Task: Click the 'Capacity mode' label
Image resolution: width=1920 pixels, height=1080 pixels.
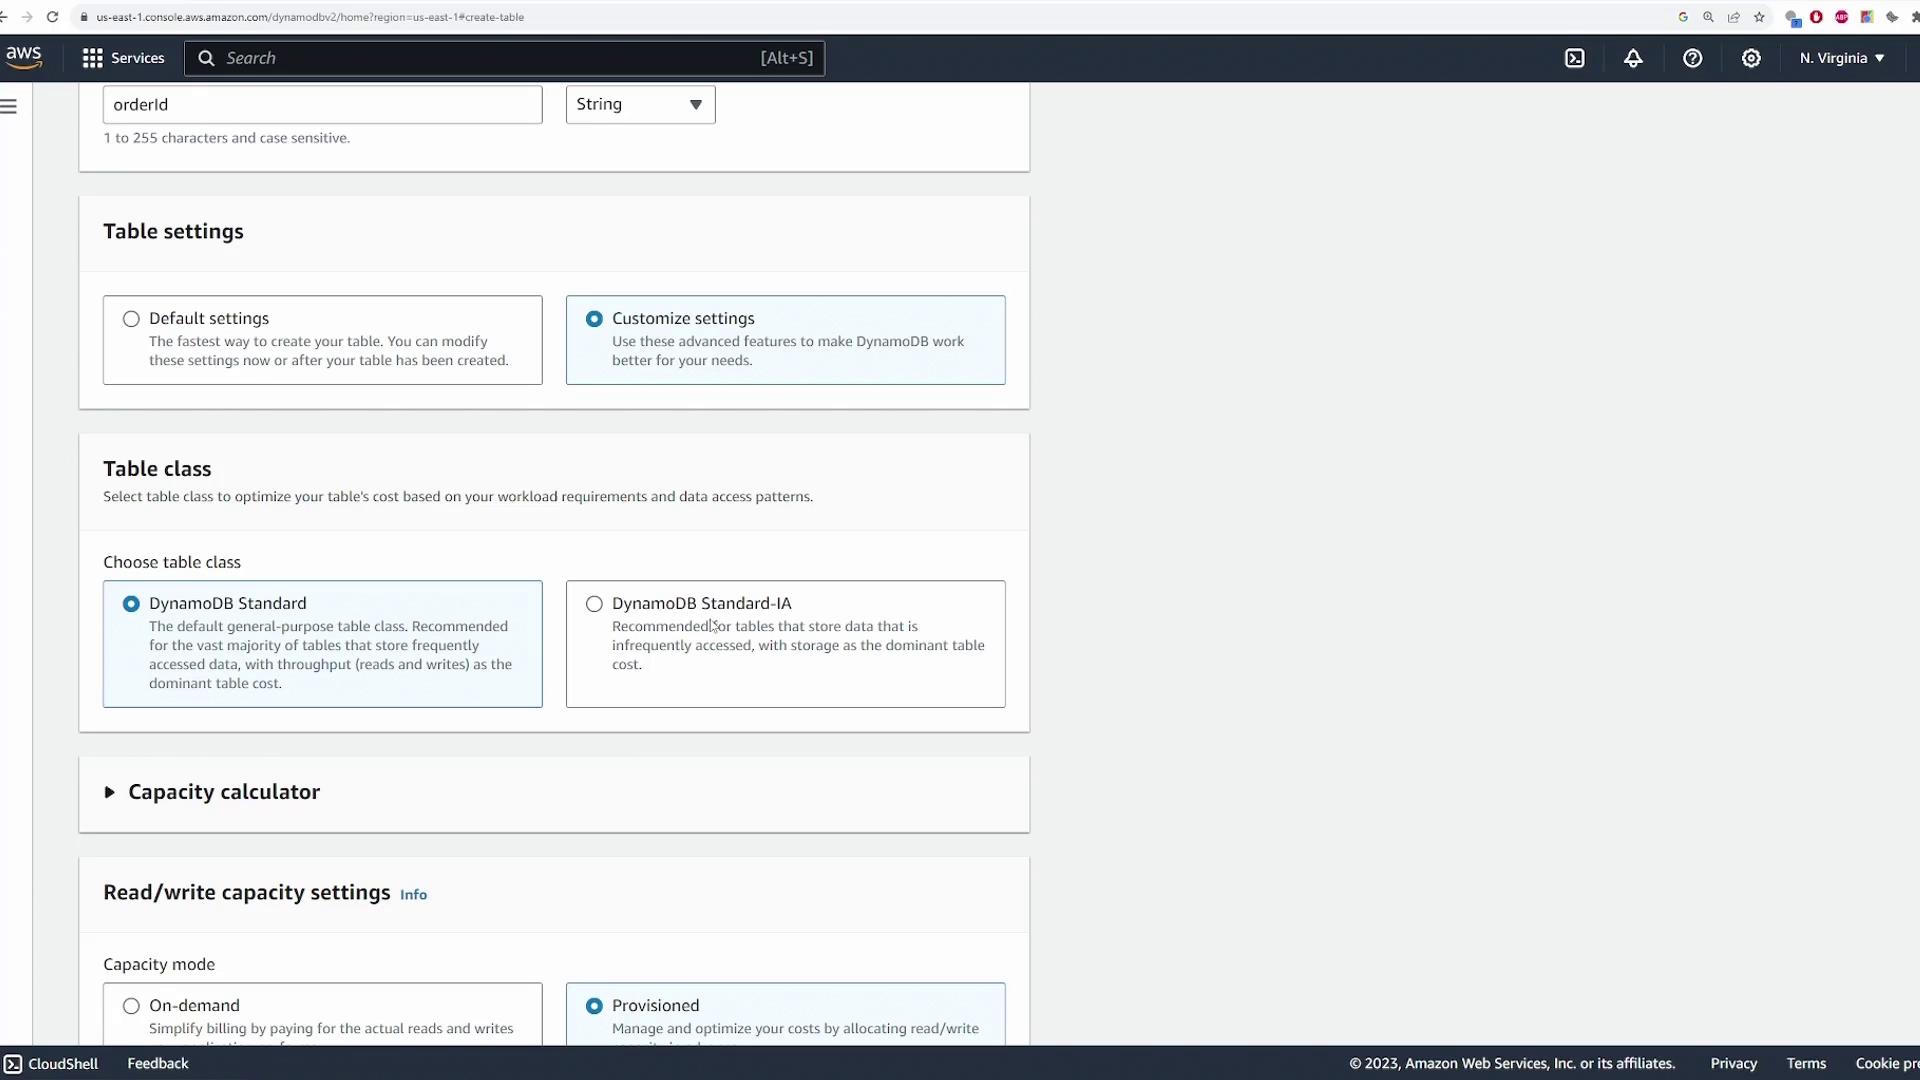Action: [159, 964]
